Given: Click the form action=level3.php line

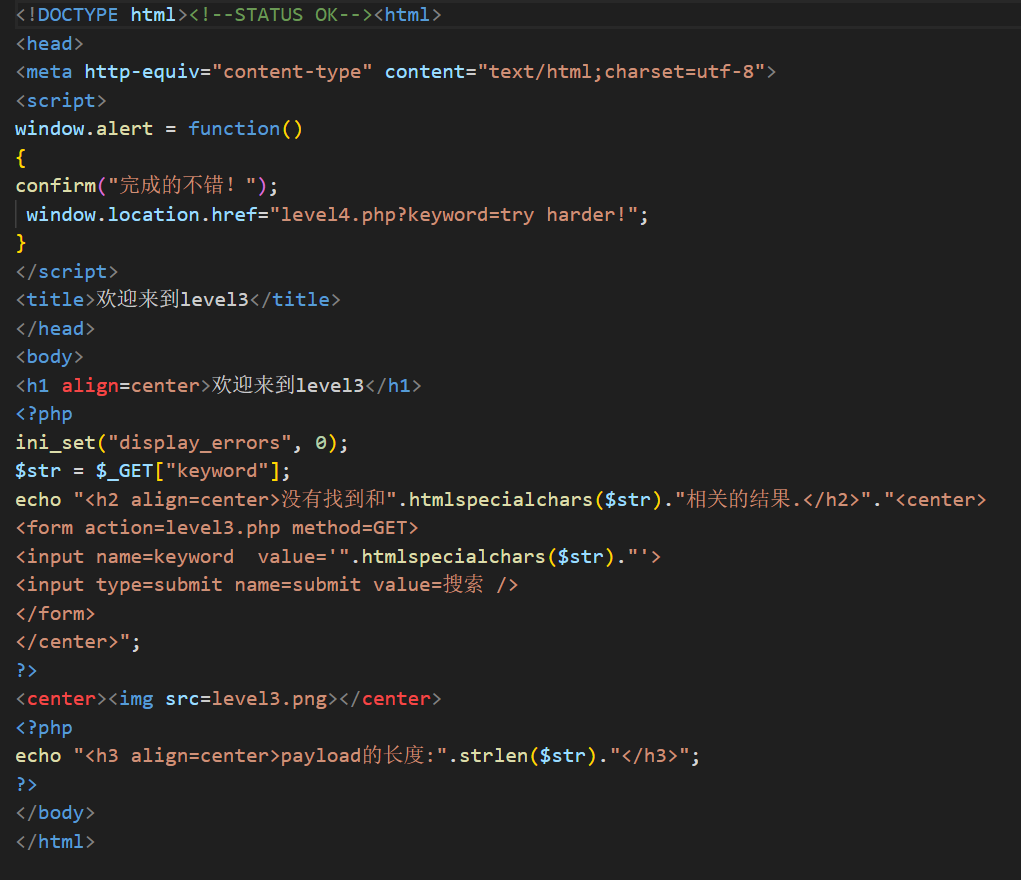Looking at the screenshot, I should (217, 528).
